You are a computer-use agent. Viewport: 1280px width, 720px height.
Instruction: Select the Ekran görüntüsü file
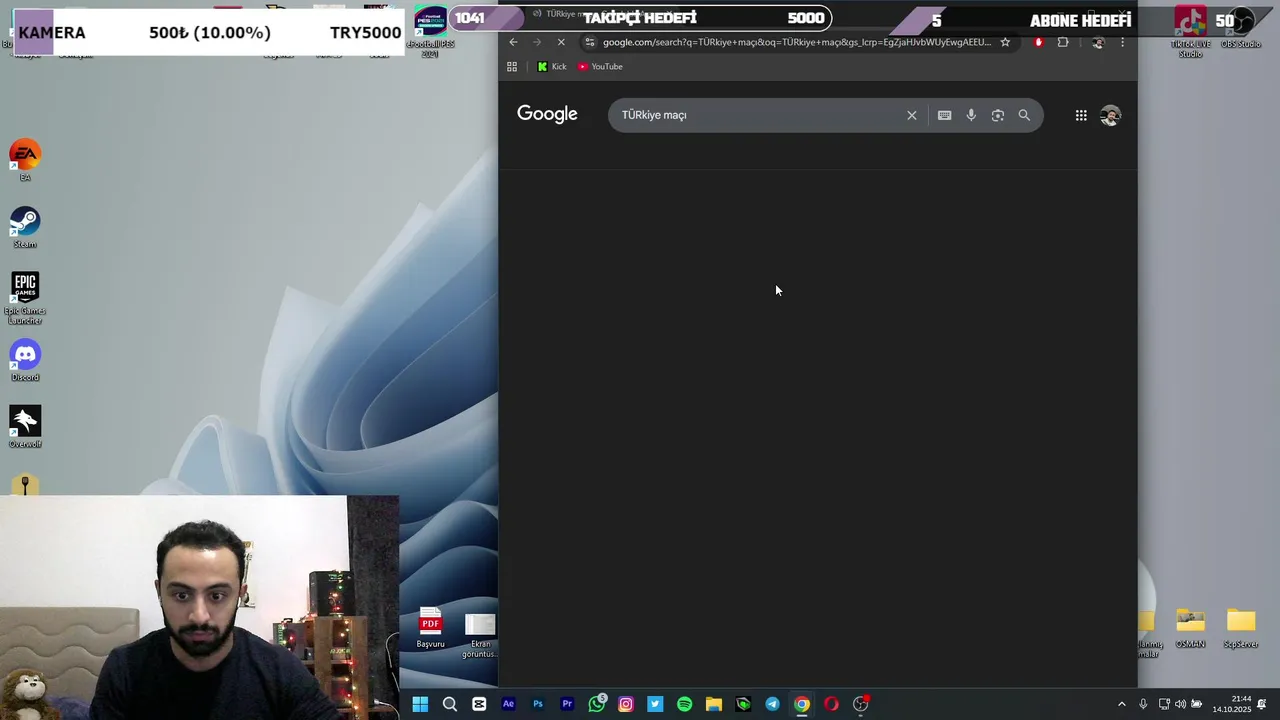pos(479,635)
